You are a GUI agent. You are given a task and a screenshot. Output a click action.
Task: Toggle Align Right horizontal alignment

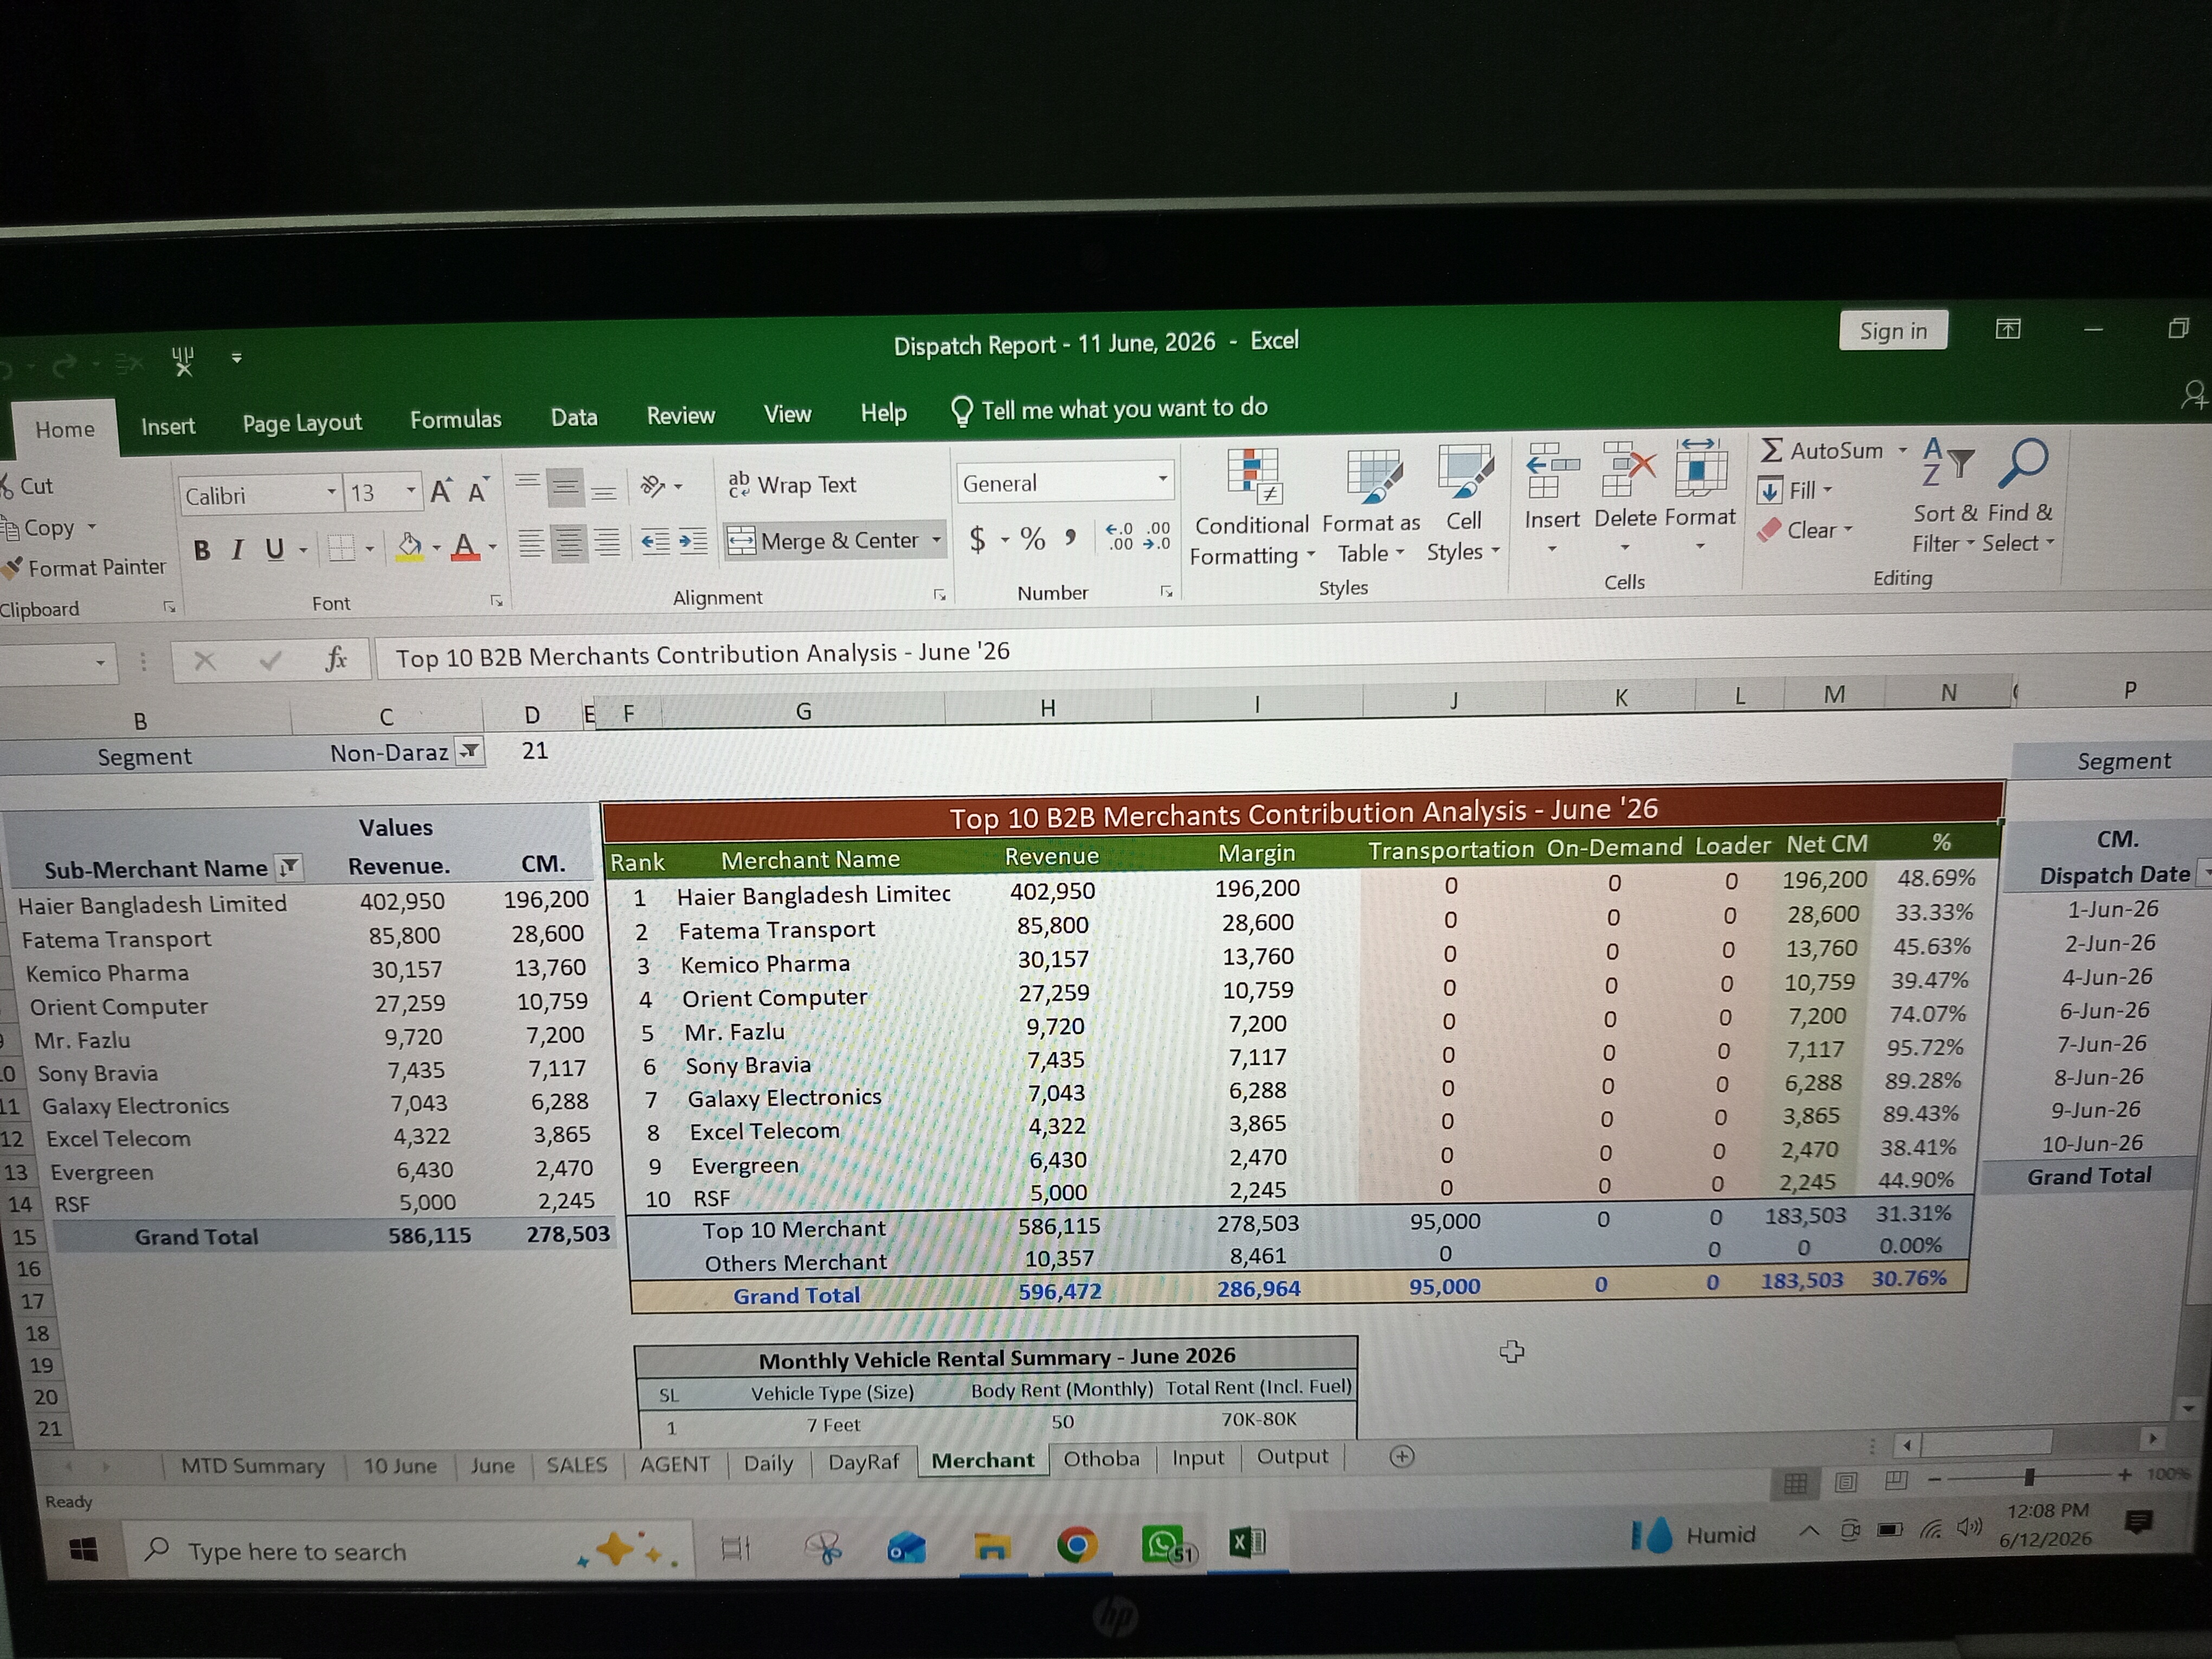click(606, 542)
